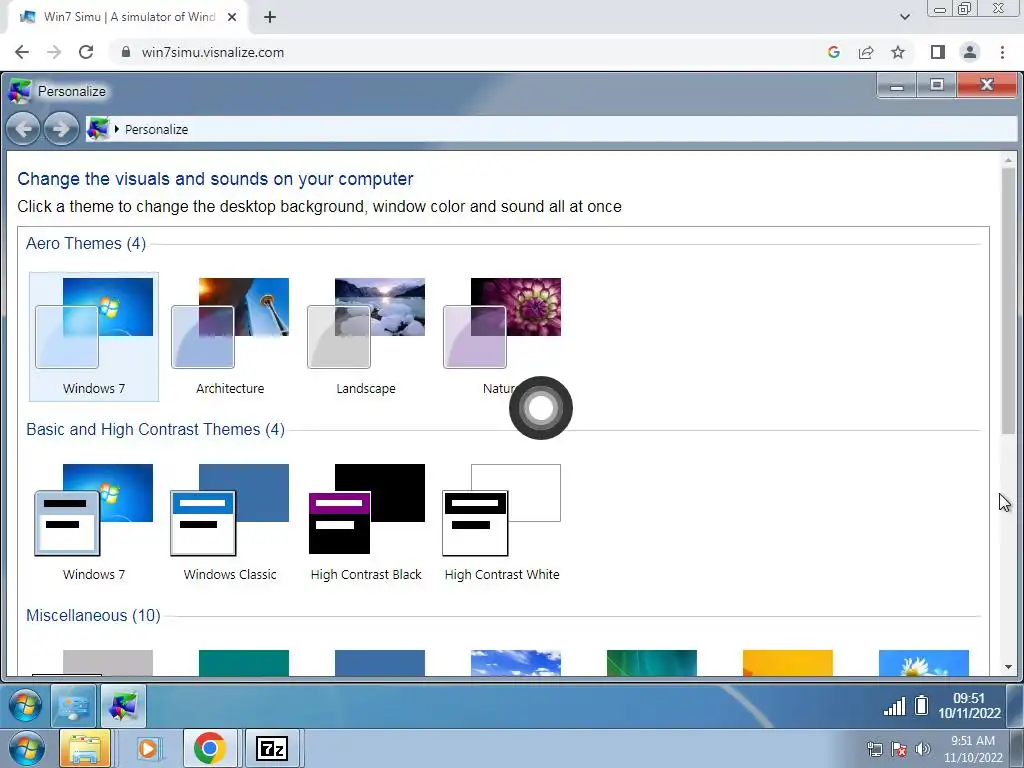1024x768 pixels.
Task: Open the browser side panel
Action: click(938, 52)
